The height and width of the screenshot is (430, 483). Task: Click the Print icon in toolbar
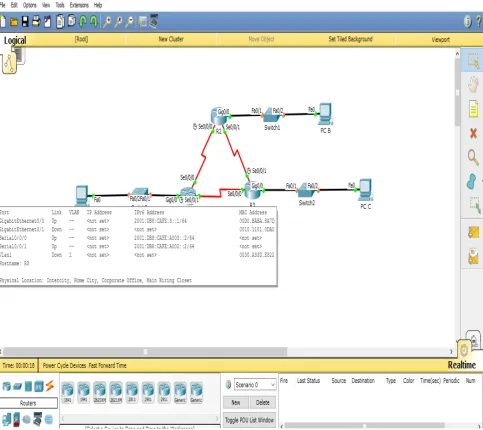pyautogui.click(x=36, y=22)
